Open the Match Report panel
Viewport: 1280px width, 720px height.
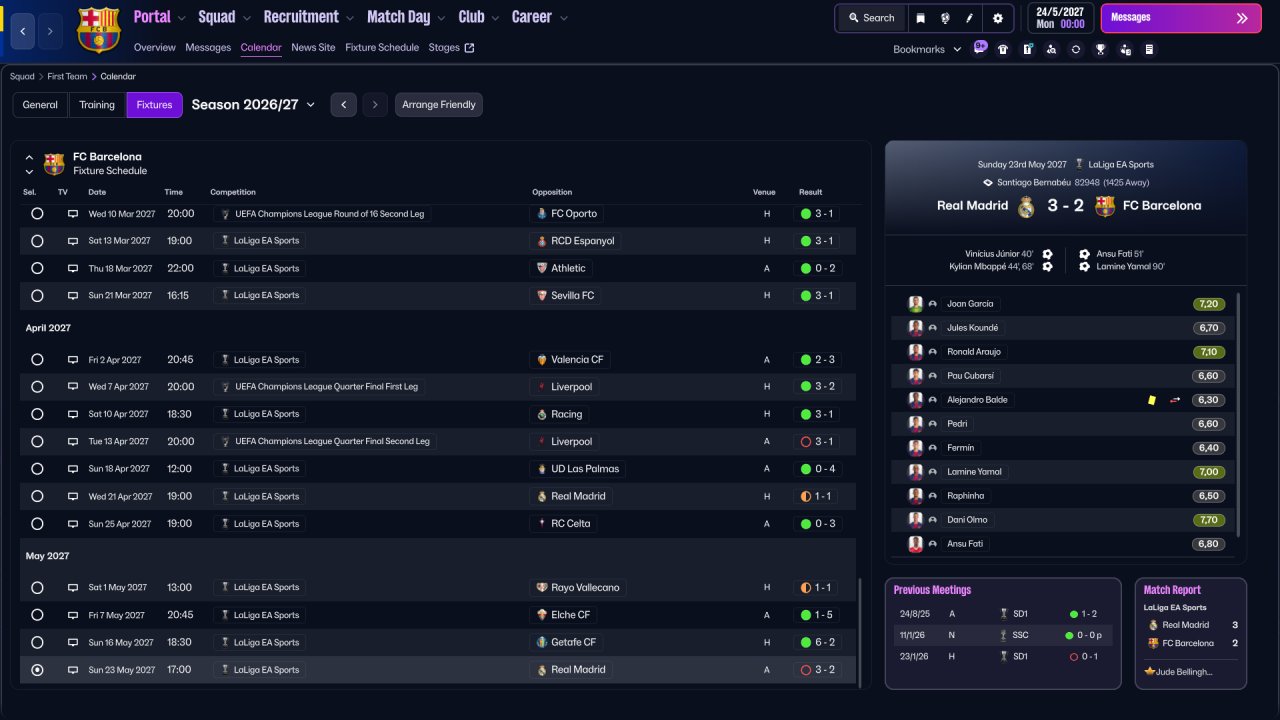[1191, 633]
